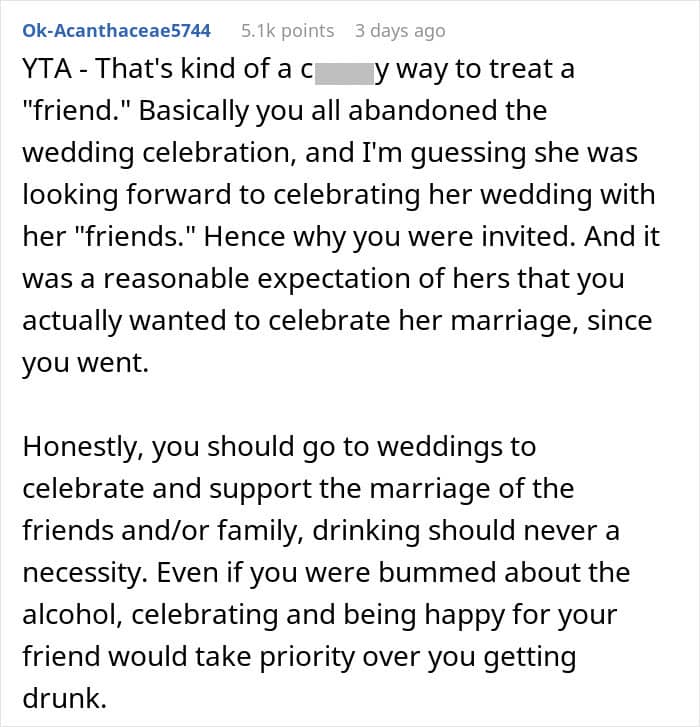Image resolution: width=700 pixels, height=727 pixels.
Task: Click the 5.1k points score
Action: (x=287, y=31)
